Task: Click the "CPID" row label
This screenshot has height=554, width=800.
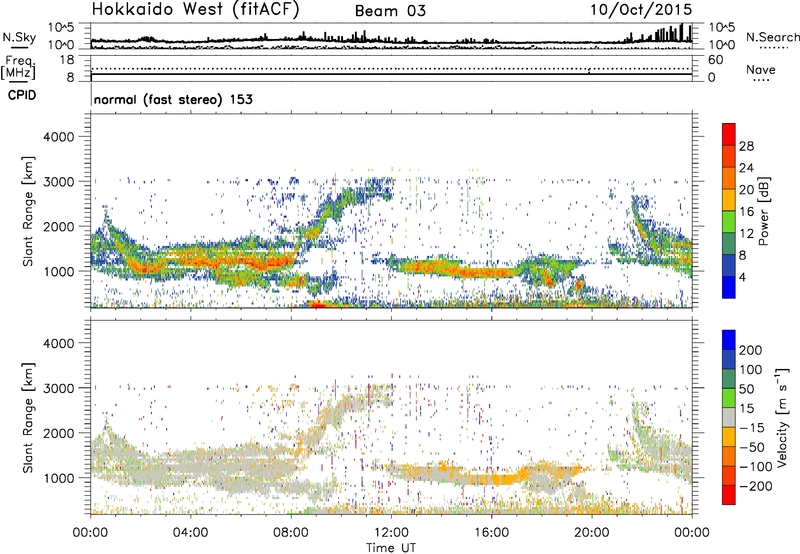Action: [x=22, y=95]
